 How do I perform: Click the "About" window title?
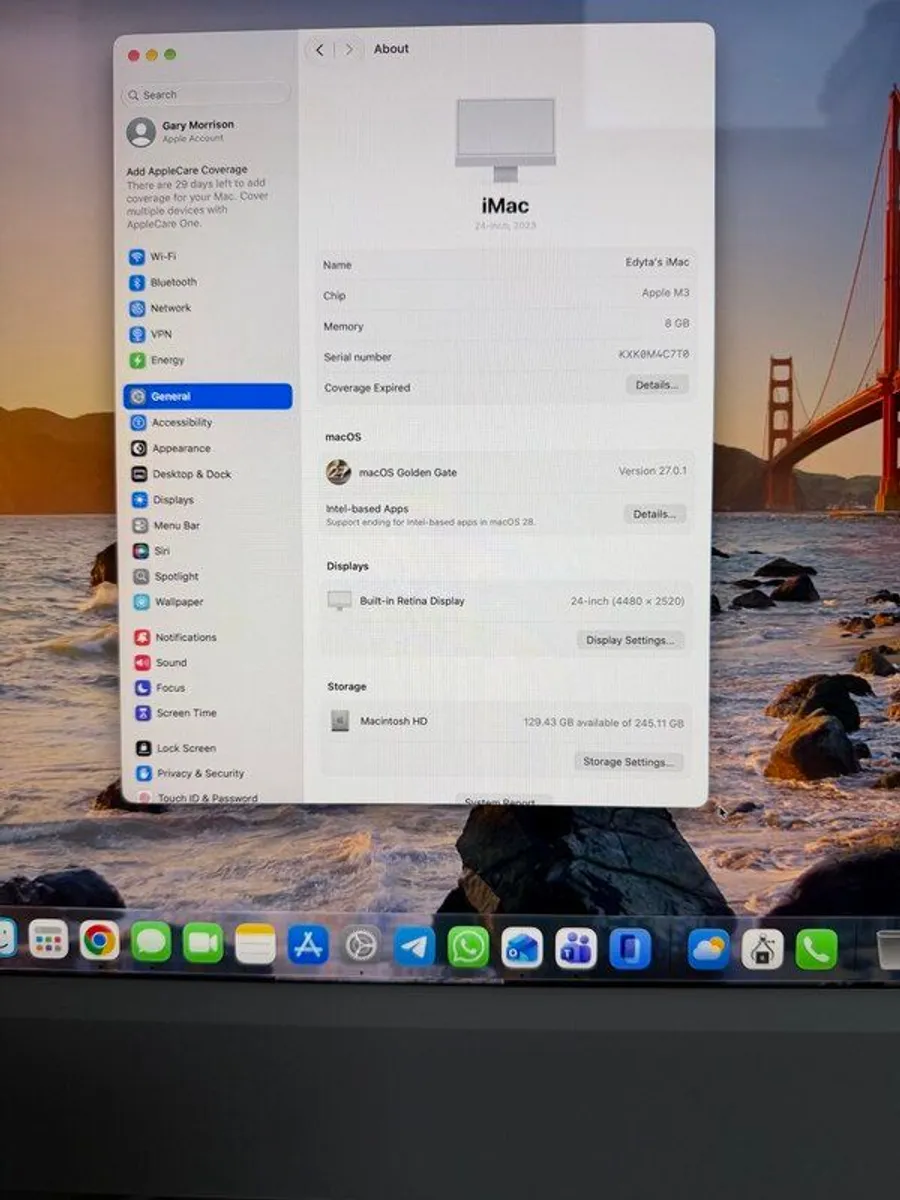pos(391,49)
